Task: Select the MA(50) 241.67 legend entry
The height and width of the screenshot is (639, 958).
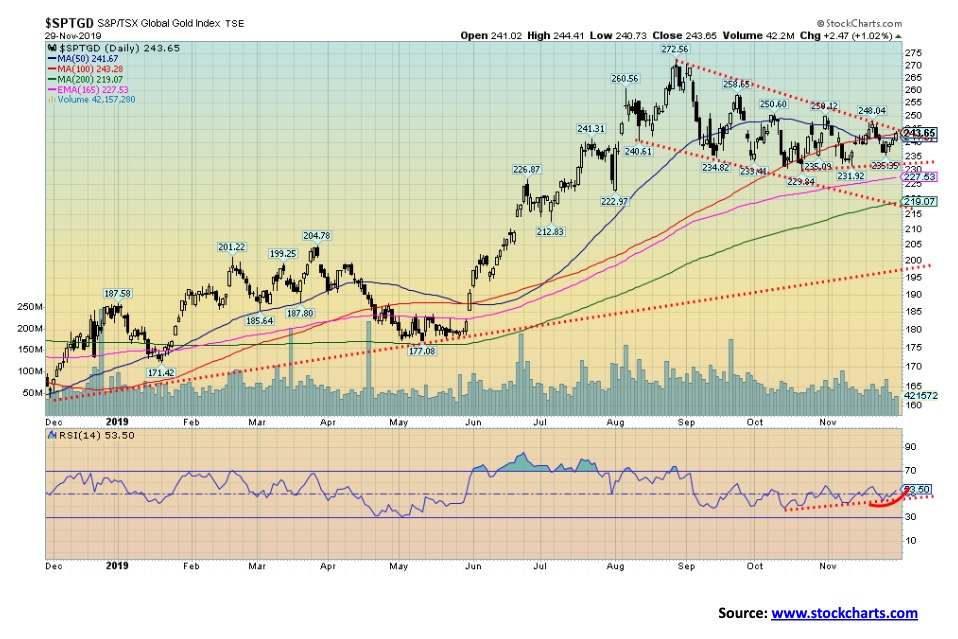Action: (x=84, y=59)
